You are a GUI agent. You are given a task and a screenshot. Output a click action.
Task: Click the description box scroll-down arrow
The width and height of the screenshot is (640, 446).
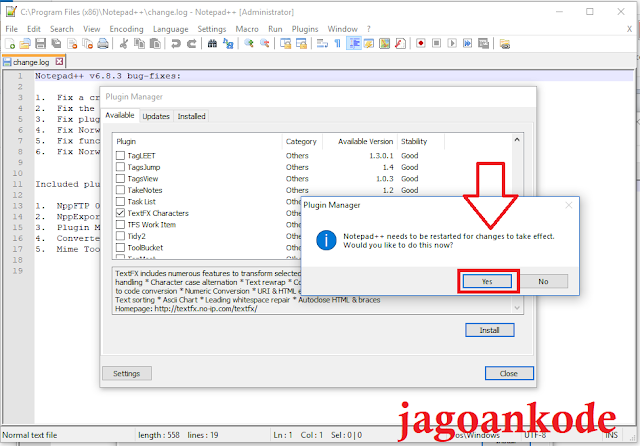(x=517, y=308)
